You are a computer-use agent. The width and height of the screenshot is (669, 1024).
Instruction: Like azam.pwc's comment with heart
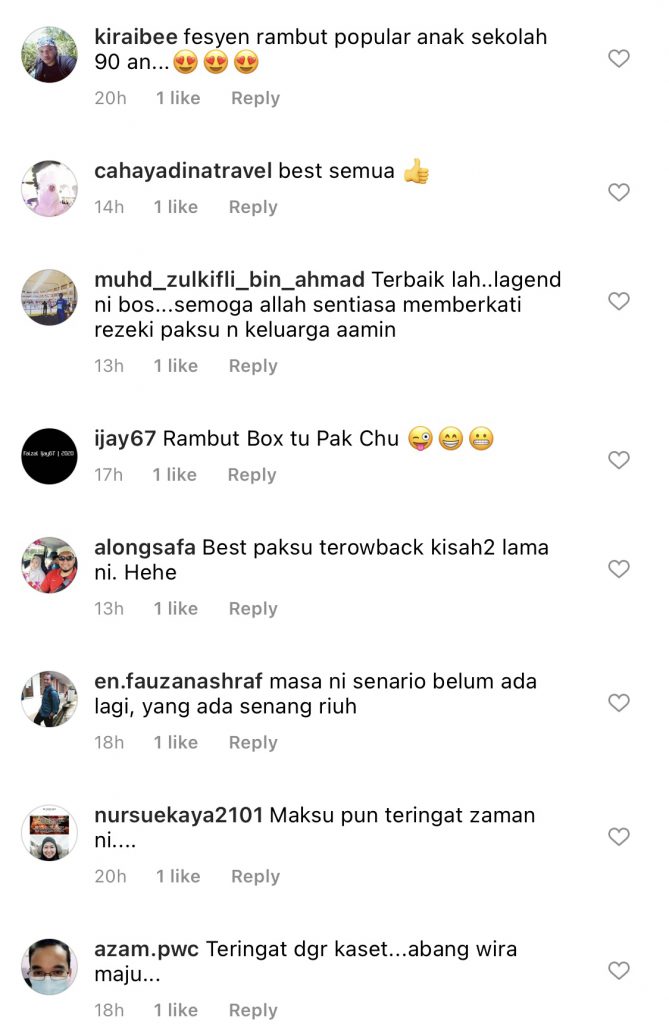pos(619,970)
